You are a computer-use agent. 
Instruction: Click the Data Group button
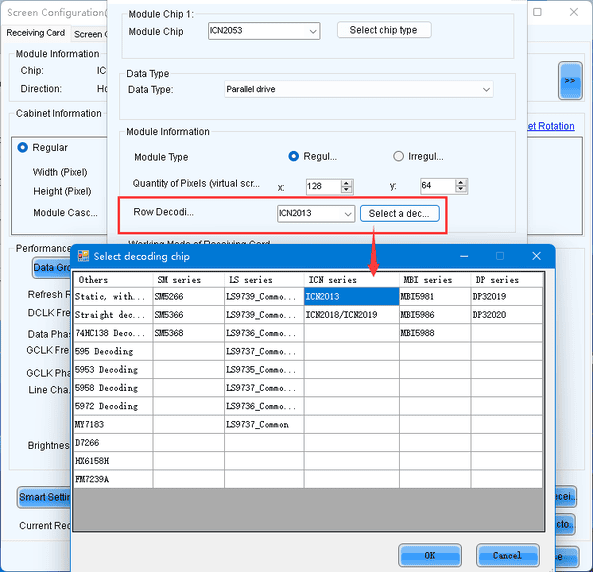[52, 267]
